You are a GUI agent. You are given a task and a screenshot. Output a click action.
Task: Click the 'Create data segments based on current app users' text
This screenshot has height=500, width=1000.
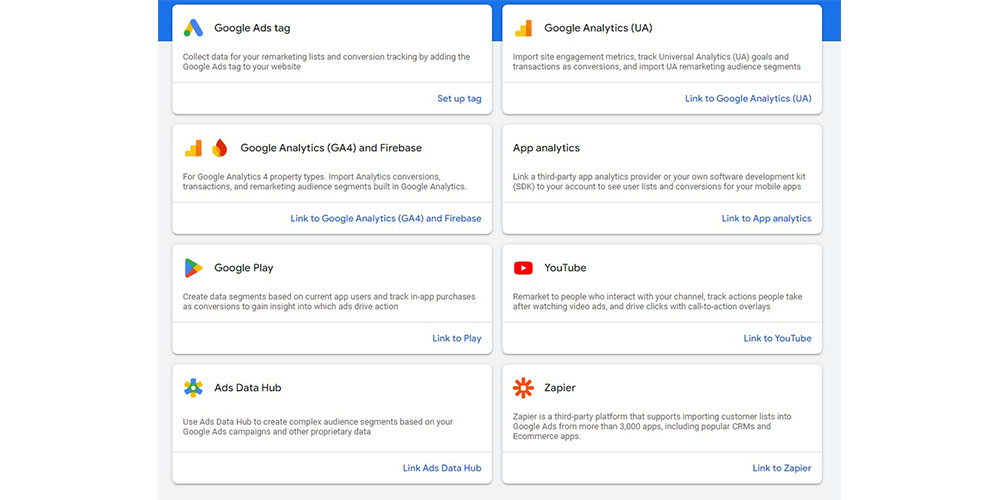[329, 302]
